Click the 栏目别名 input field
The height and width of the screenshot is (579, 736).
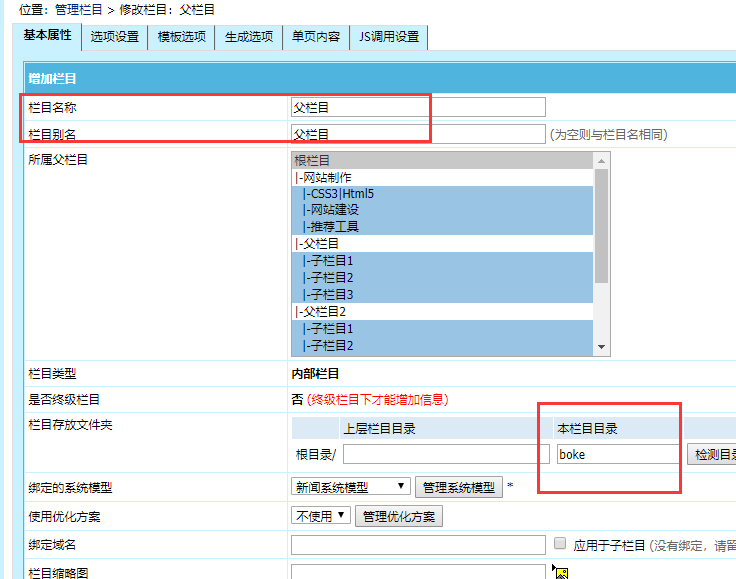pyautogui.click(x=418, y=134)
